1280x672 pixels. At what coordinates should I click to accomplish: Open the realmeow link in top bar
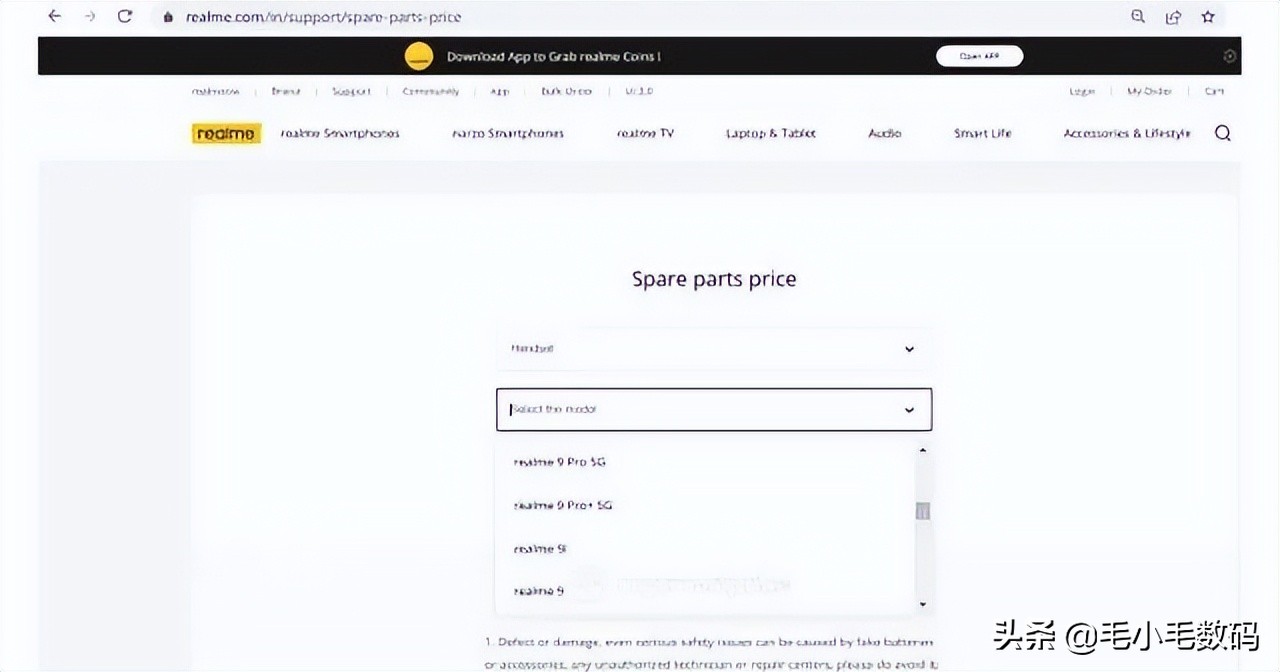[x=216, y=91]
